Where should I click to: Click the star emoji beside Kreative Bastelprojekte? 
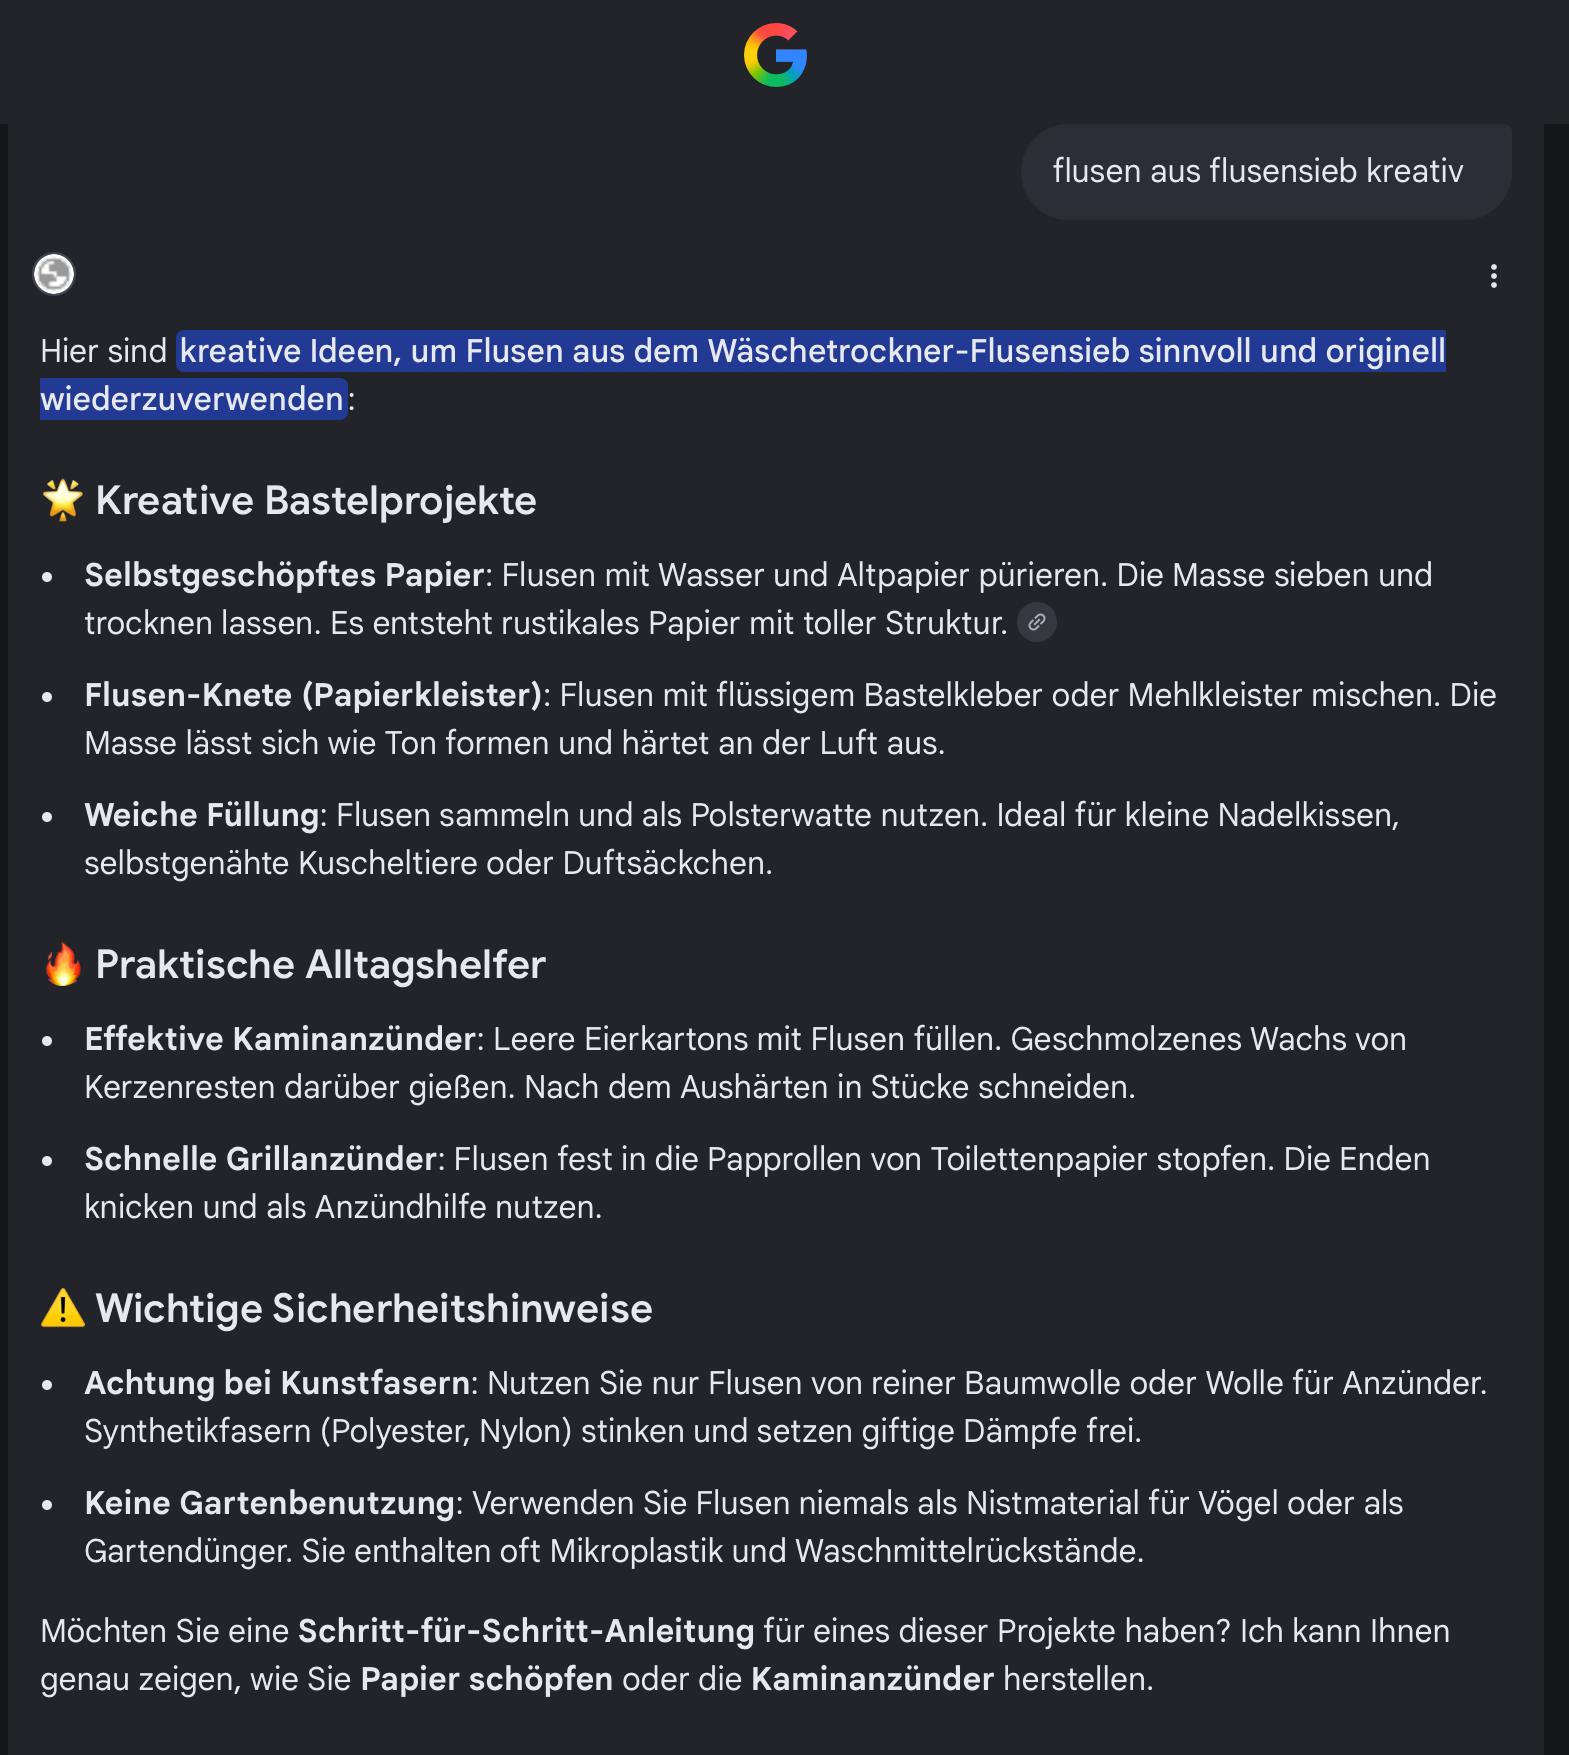tap(62, 500)
